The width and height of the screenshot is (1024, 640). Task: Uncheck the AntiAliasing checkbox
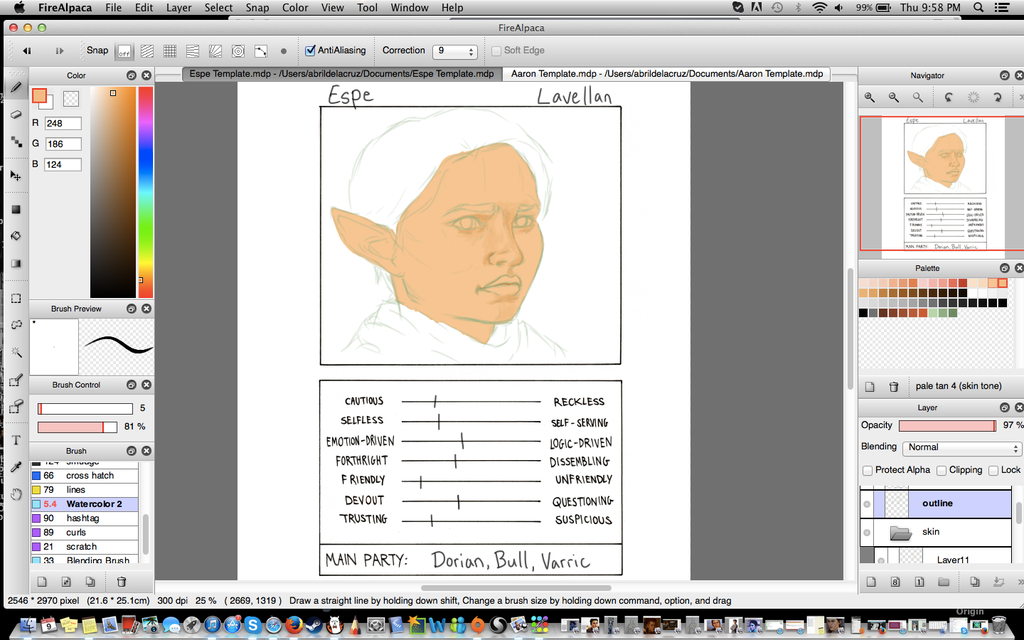tap(311, 50)
